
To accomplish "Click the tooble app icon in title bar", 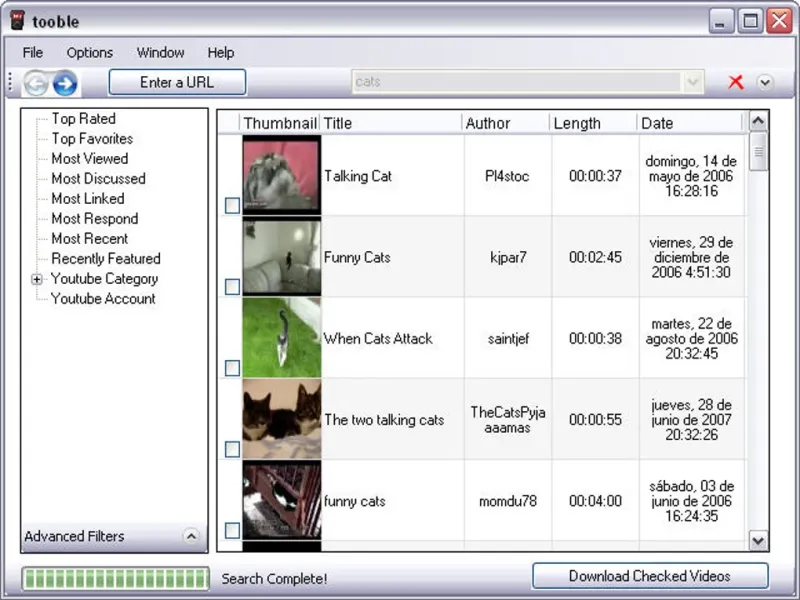I will [17, 20].
